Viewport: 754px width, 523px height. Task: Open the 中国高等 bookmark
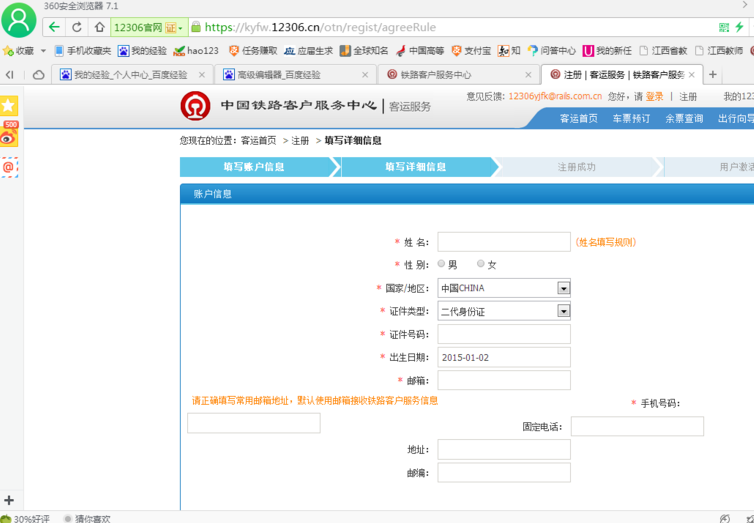point(419,50)
